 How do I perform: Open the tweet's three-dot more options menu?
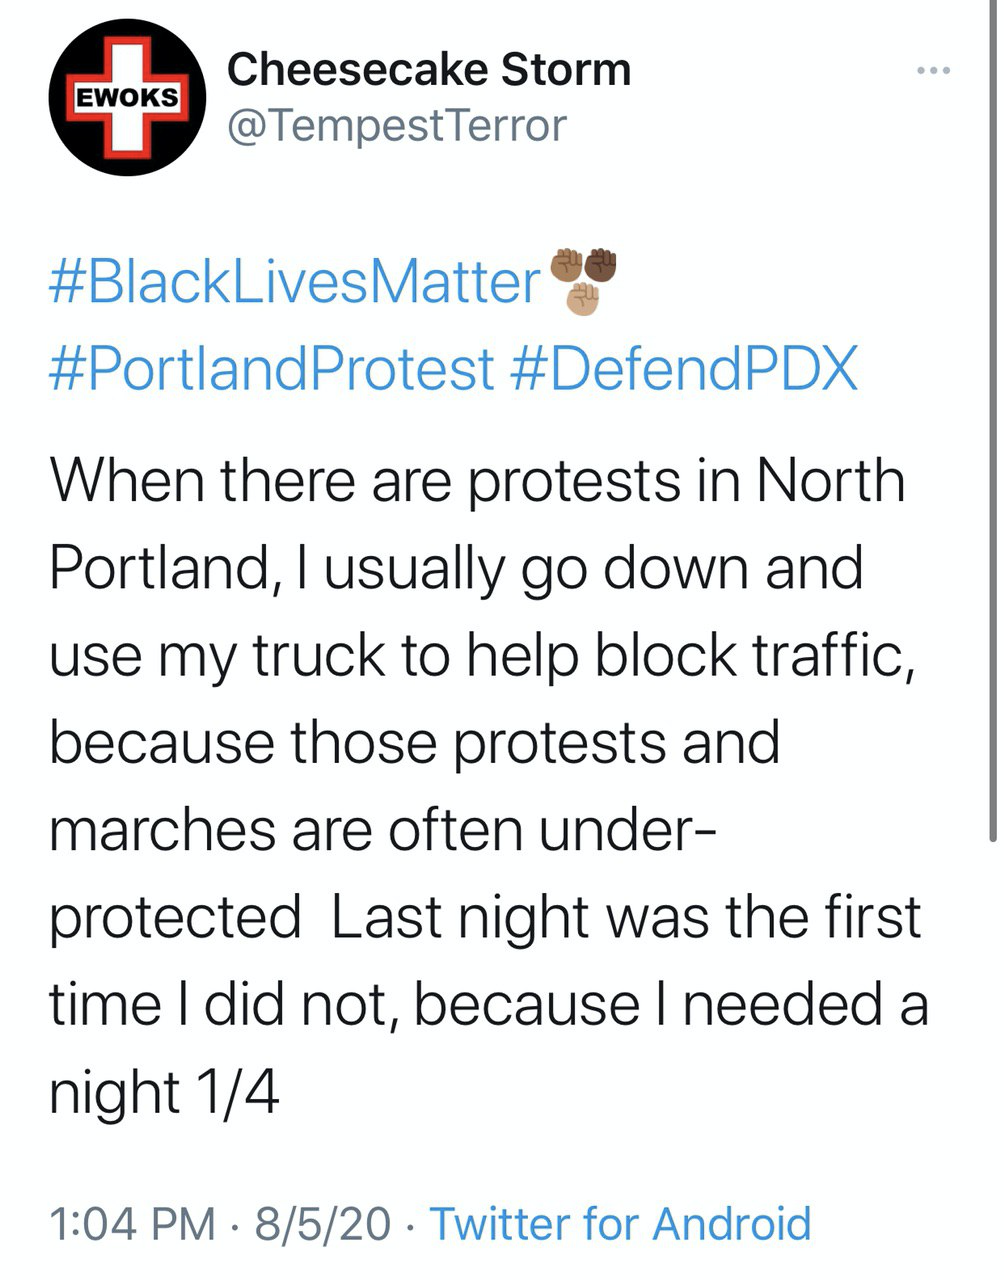point(933,71)
